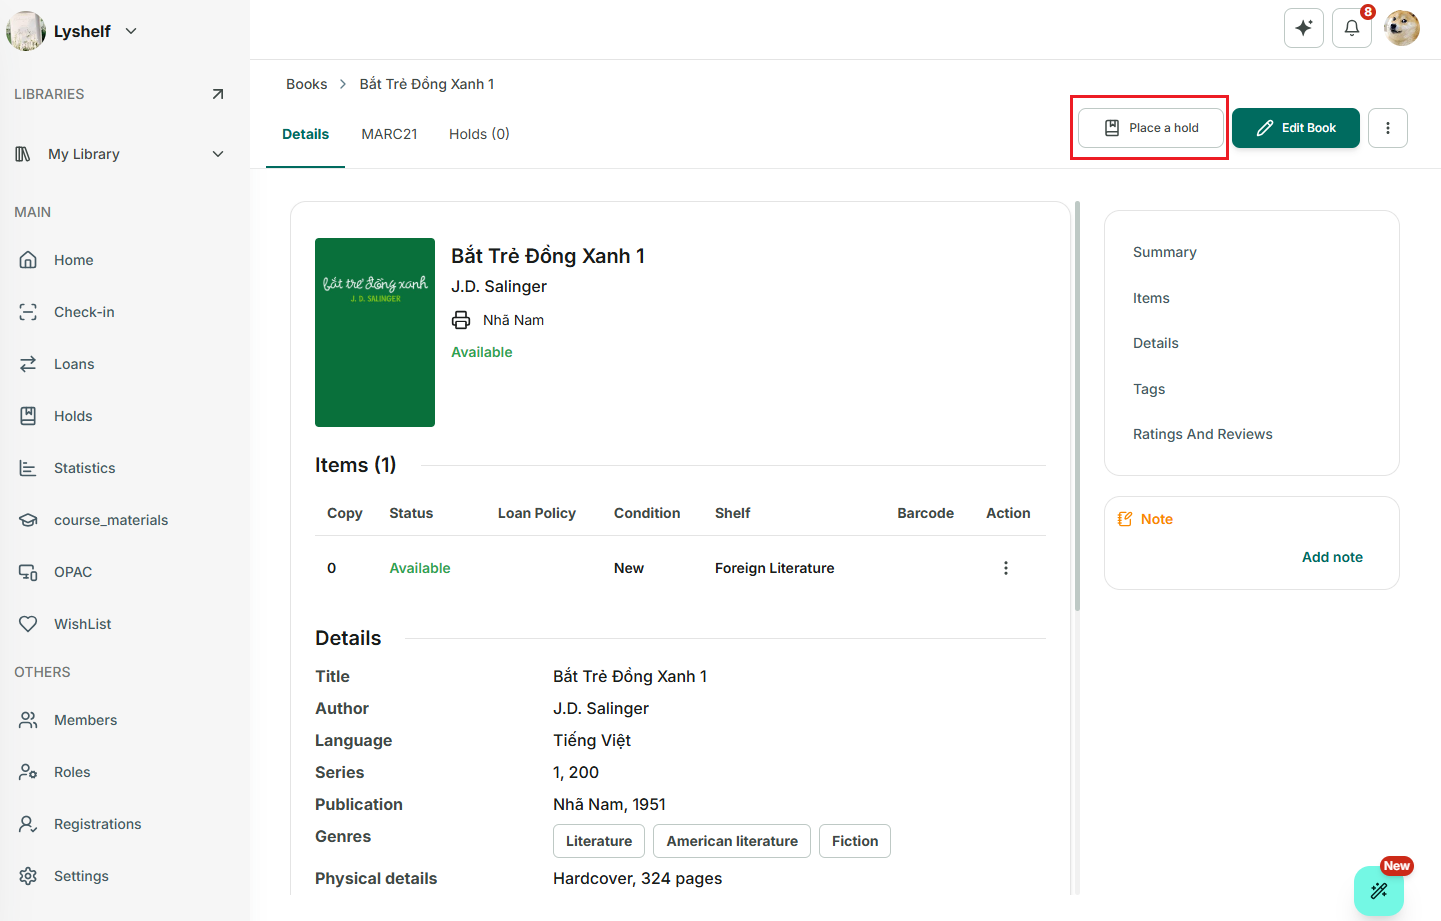Switch to the Details tab
Image resolution: width=1441 pixels, height=921 pixels.
click(305, 134)
